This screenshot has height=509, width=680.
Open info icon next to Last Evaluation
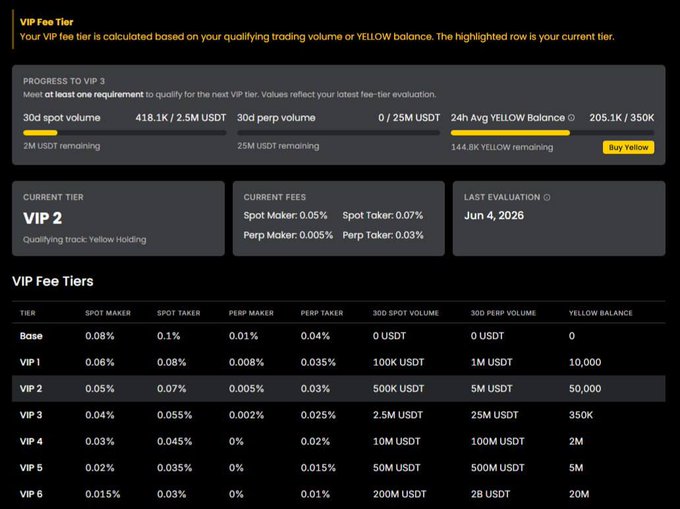[547, 197]
